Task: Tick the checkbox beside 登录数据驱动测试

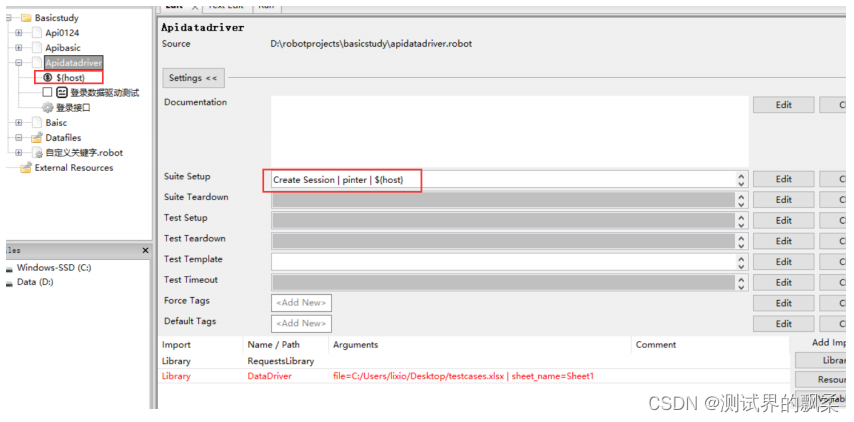Action: 47,93
